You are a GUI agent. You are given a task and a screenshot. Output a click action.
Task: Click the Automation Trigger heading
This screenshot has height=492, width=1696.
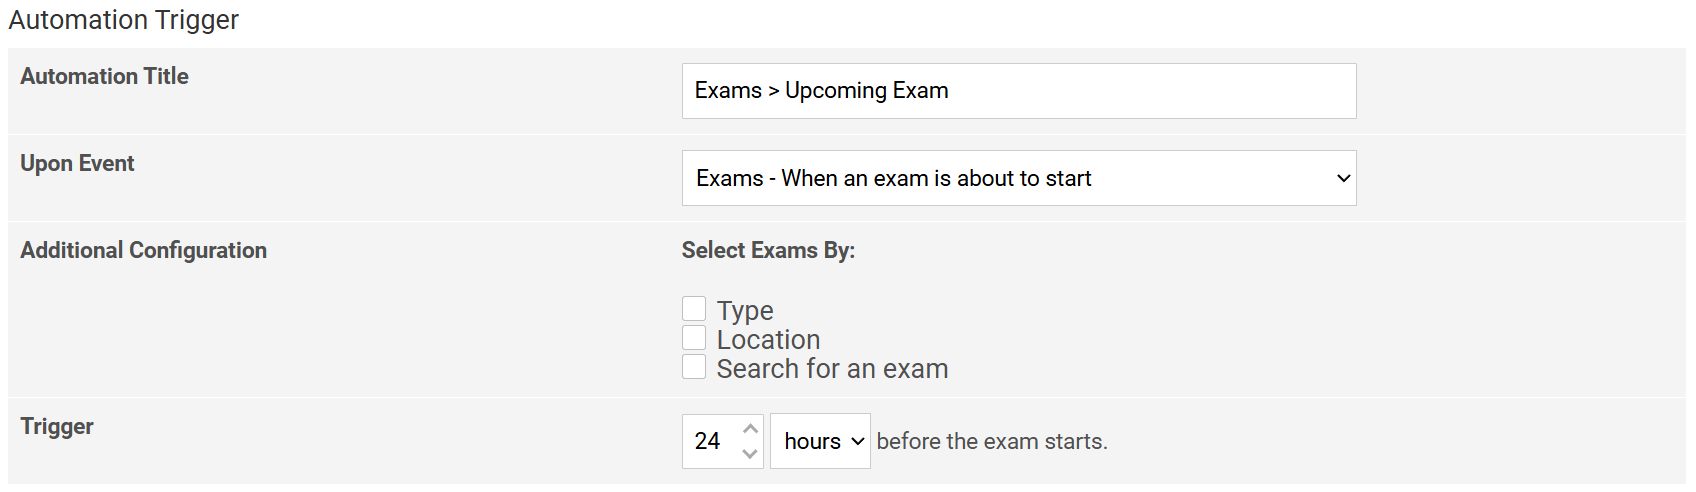point(124,20)
